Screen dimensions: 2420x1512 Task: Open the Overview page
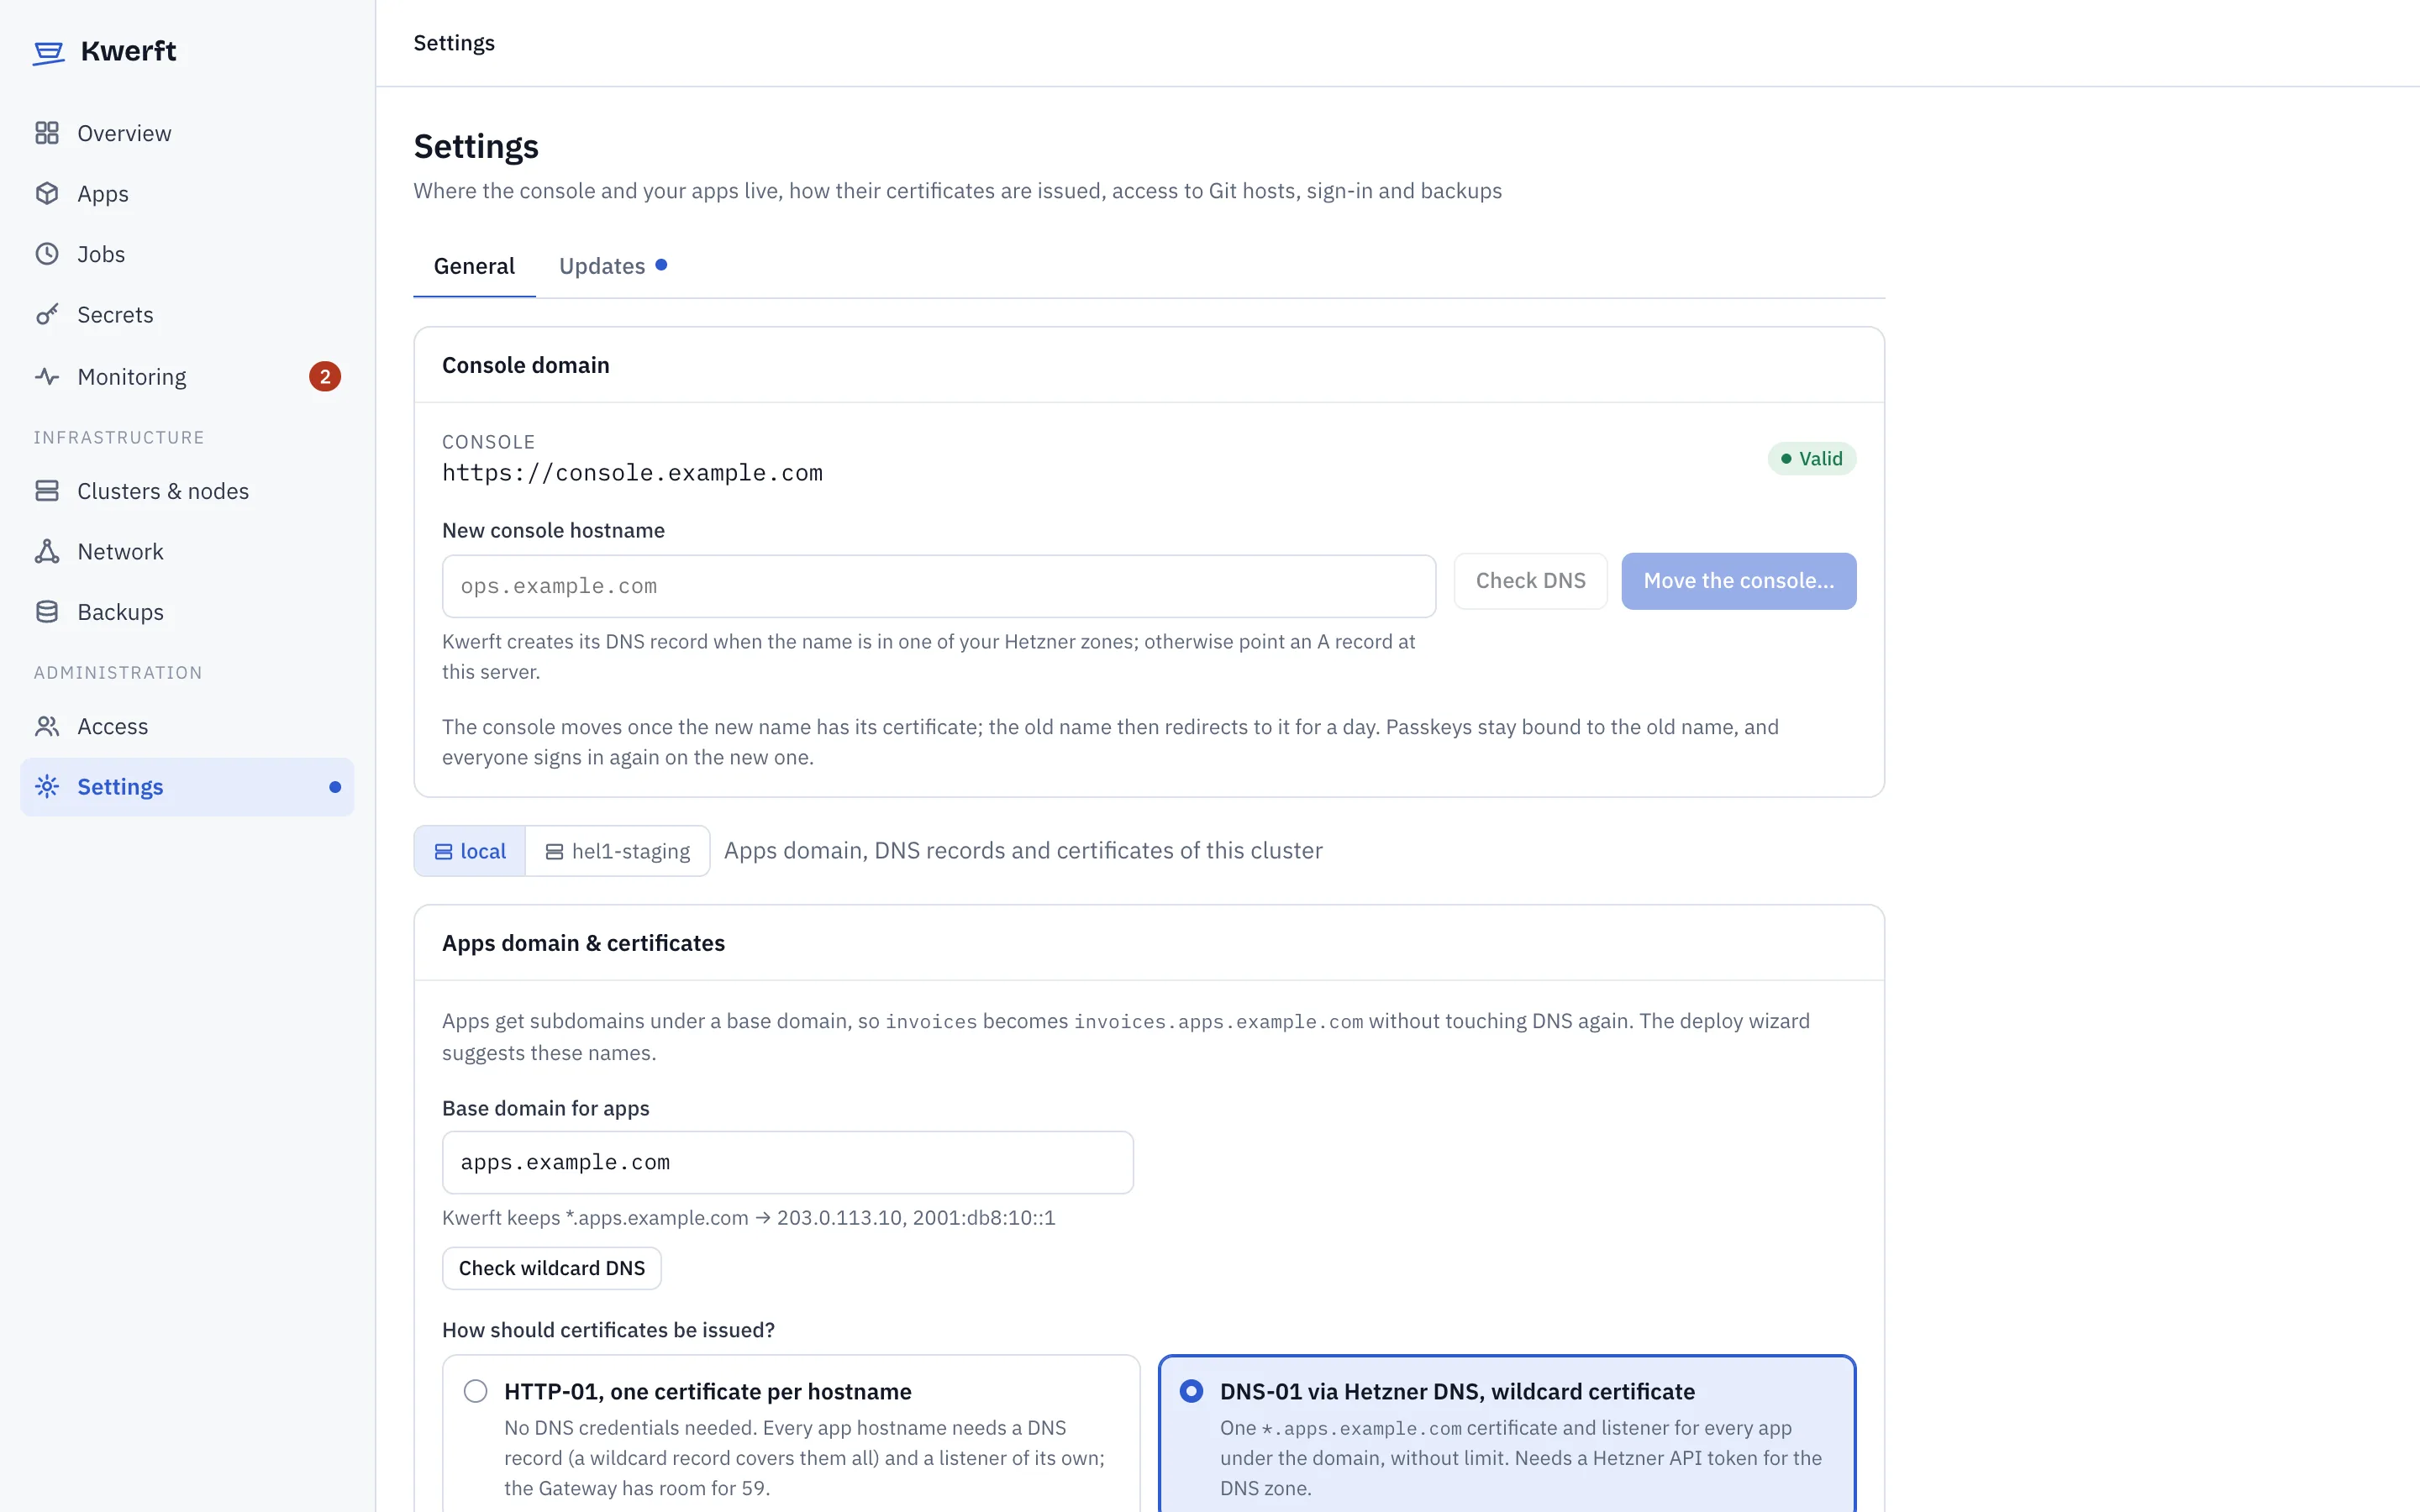187,133
